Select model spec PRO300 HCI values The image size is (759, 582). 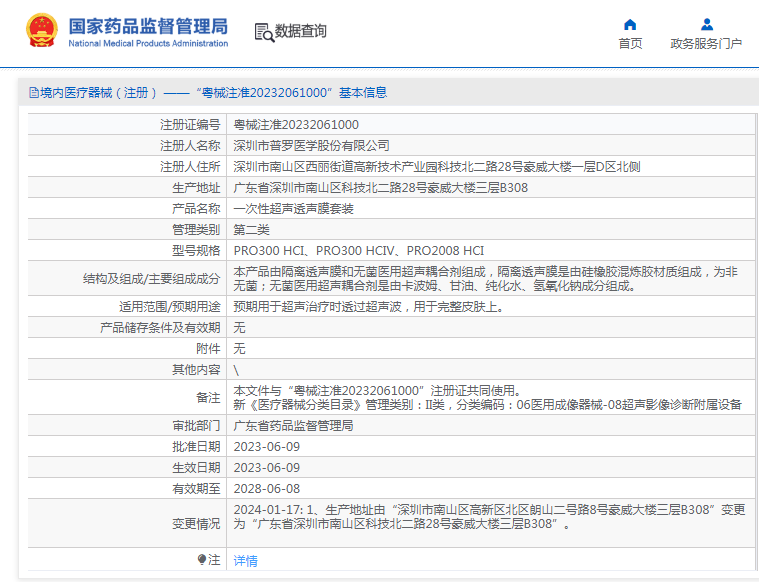359,250
